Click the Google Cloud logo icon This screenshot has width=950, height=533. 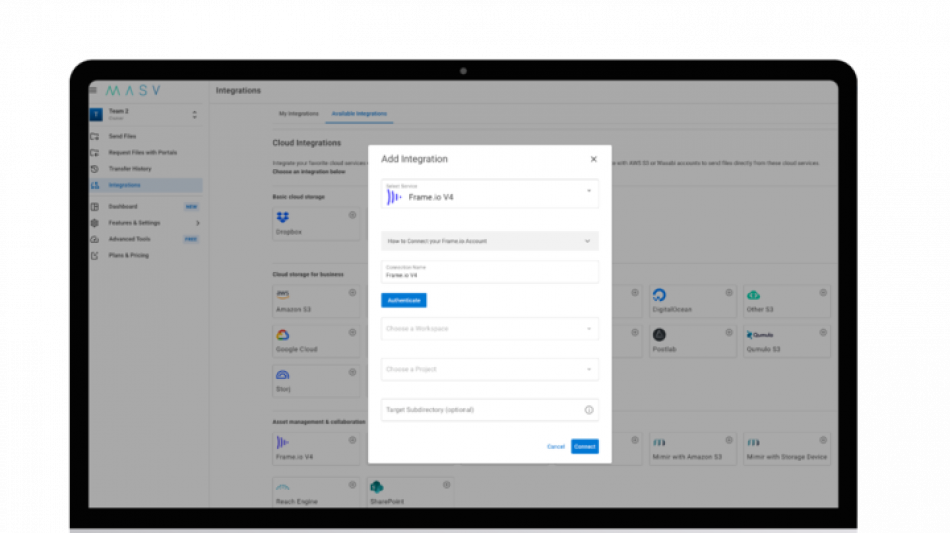pyautogui.click(x=283, y=335)
